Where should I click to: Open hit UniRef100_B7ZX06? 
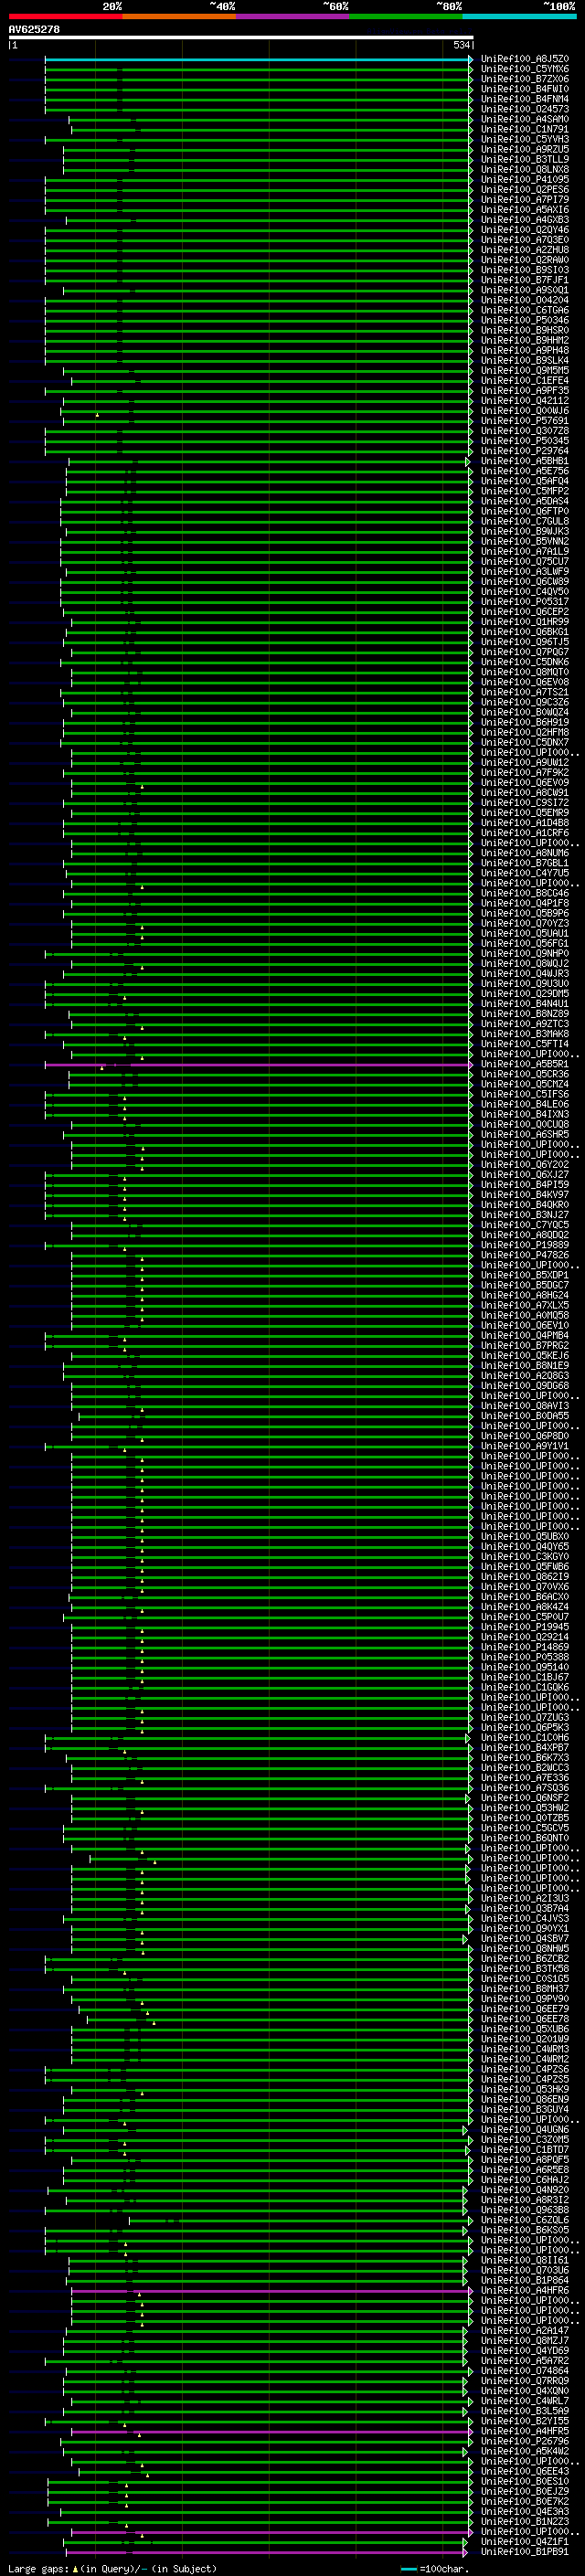pos(525,79)
